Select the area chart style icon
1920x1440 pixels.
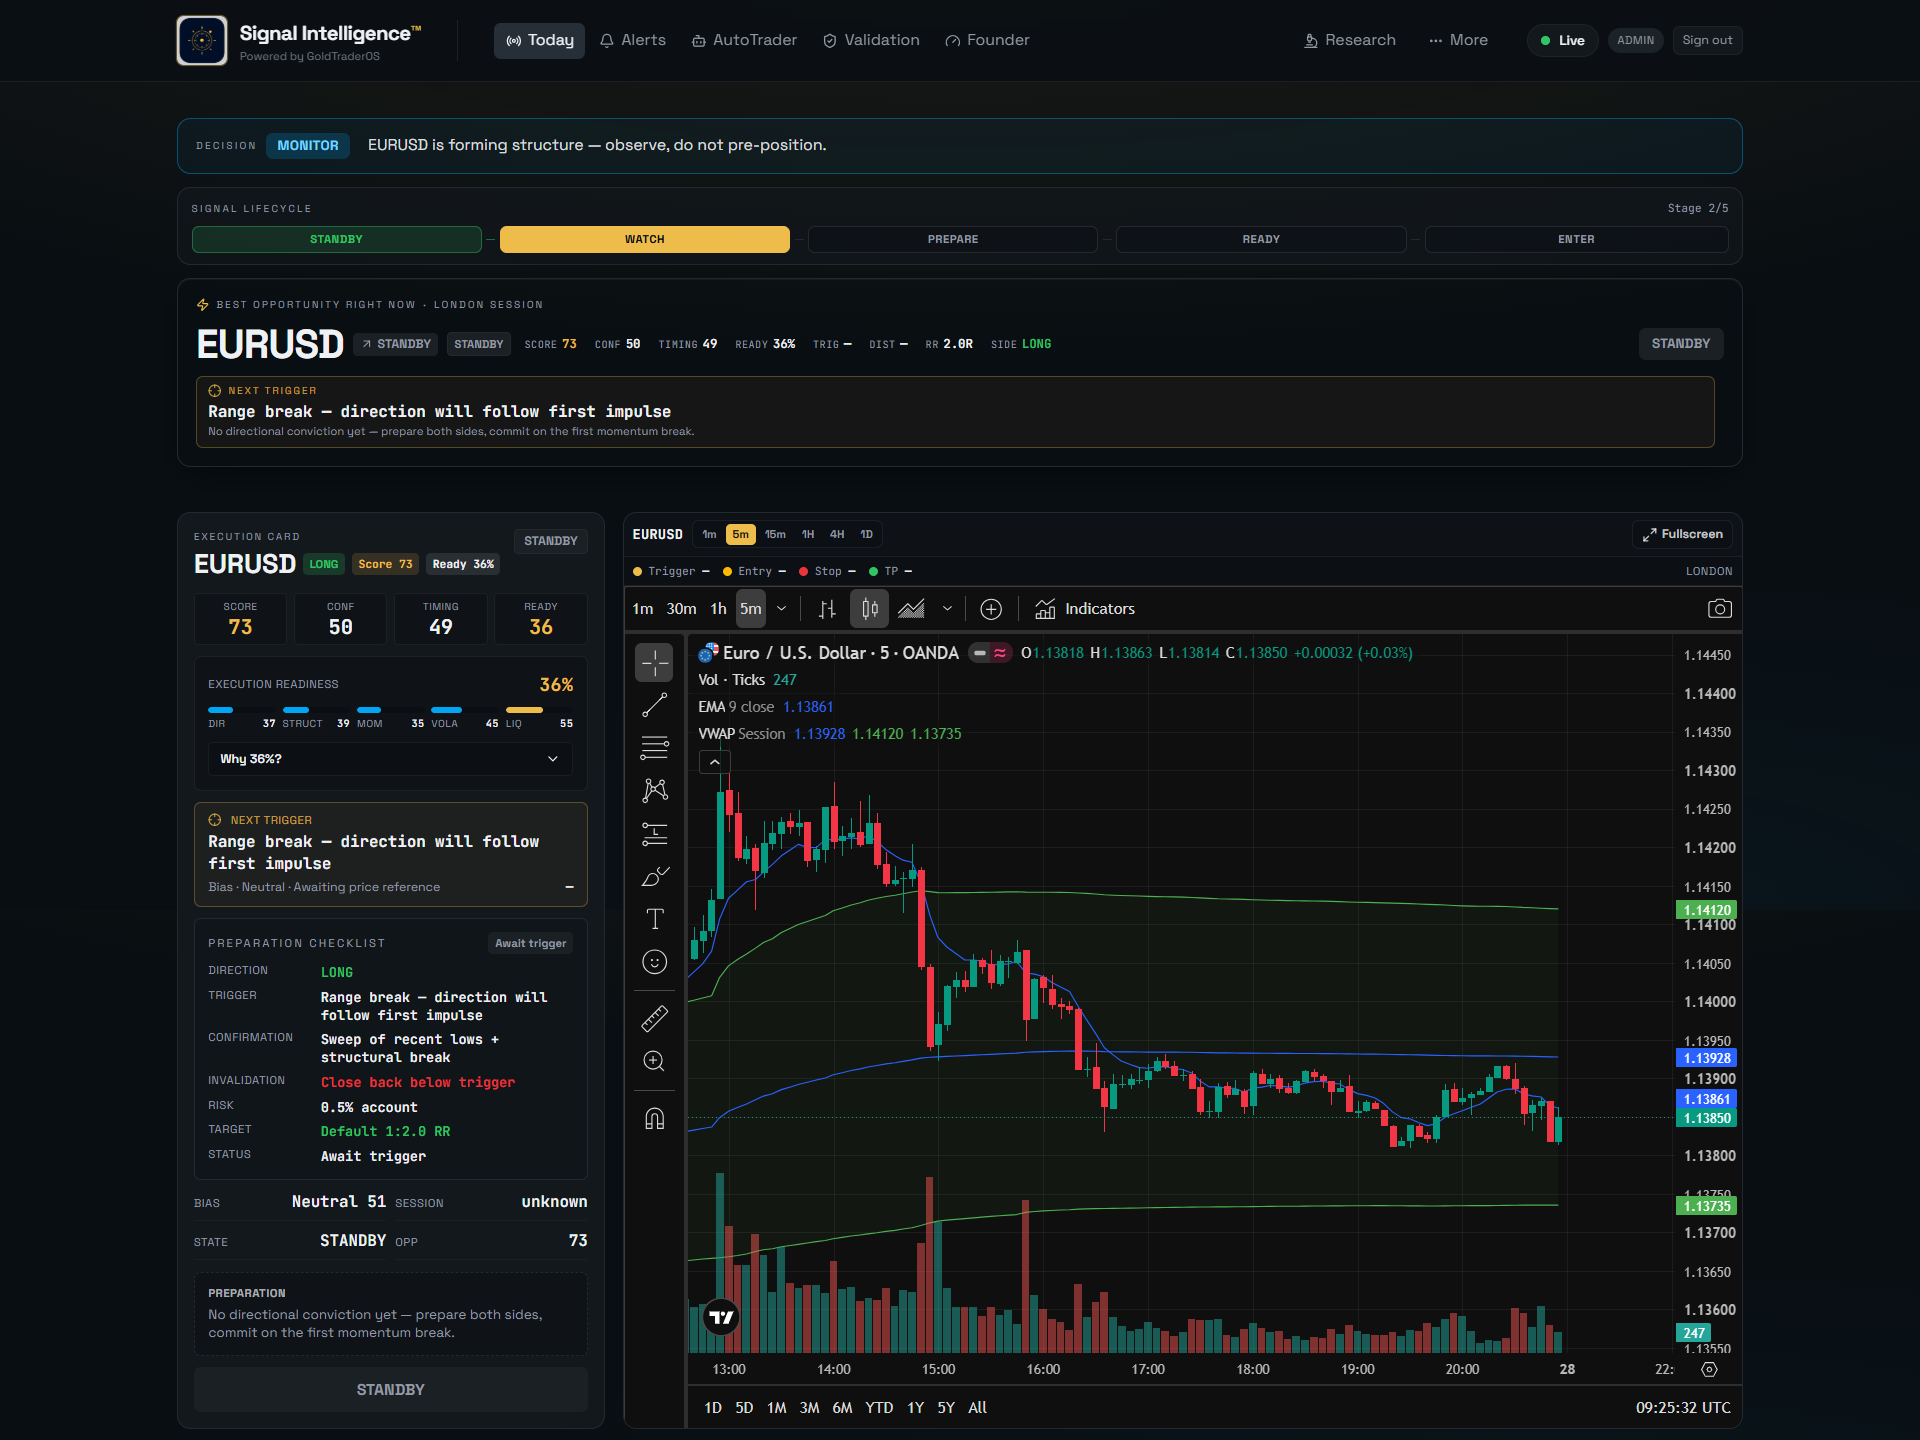point(911,609)
